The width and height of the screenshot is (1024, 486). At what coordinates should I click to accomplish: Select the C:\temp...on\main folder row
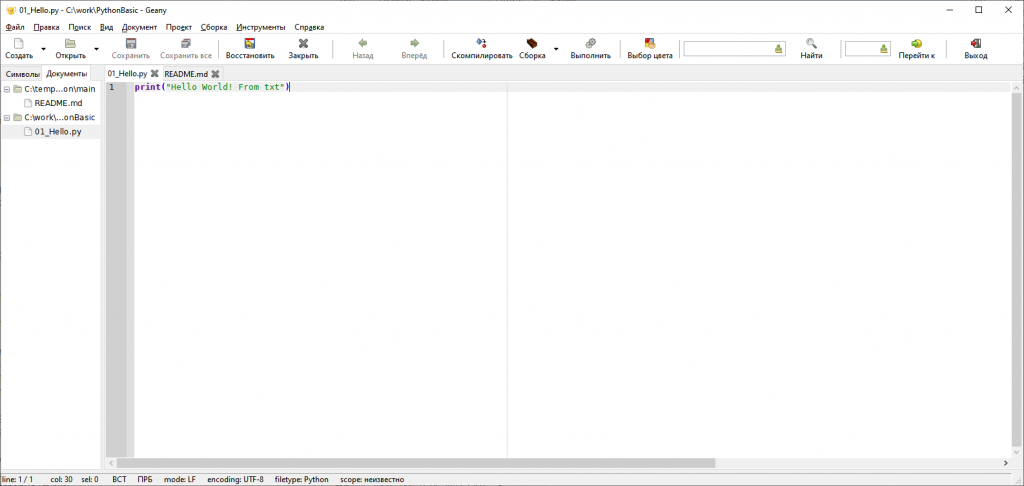pyautogui.click(x=50, y=89)
